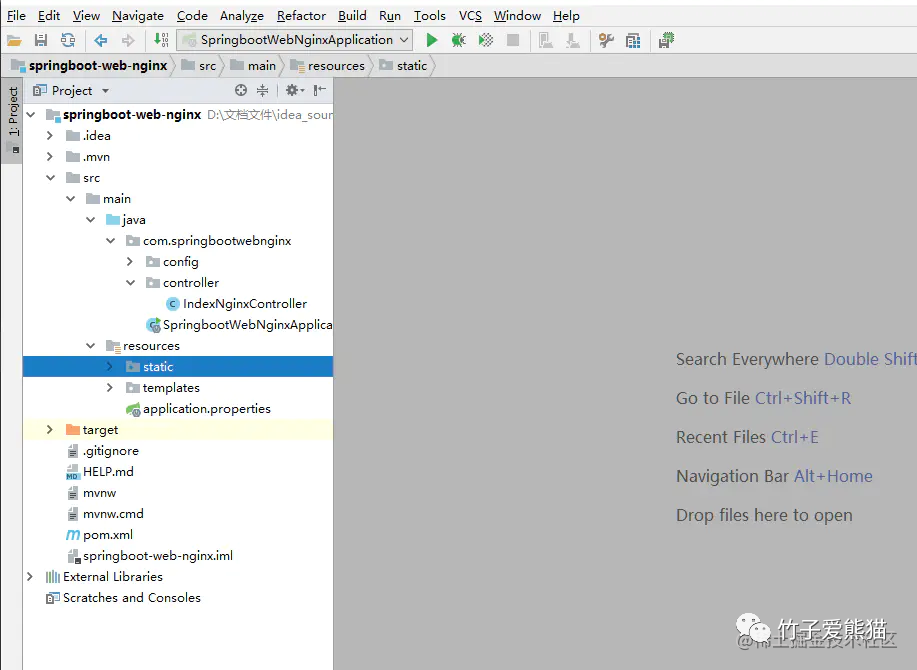917x670 pixels.
Task: Open the Help menu
Action: [x=566, y=16]
